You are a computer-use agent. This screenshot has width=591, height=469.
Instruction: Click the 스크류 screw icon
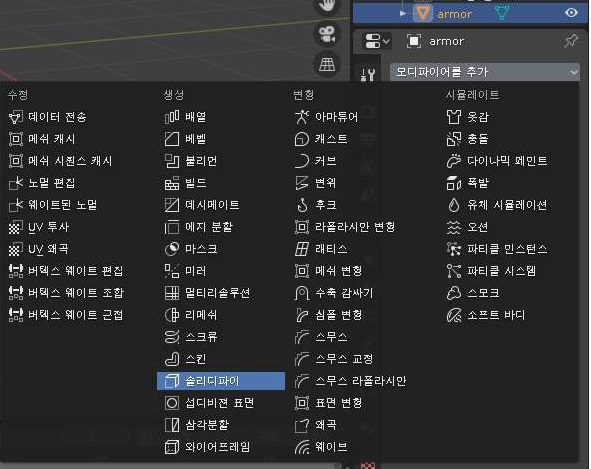(172, 337)
